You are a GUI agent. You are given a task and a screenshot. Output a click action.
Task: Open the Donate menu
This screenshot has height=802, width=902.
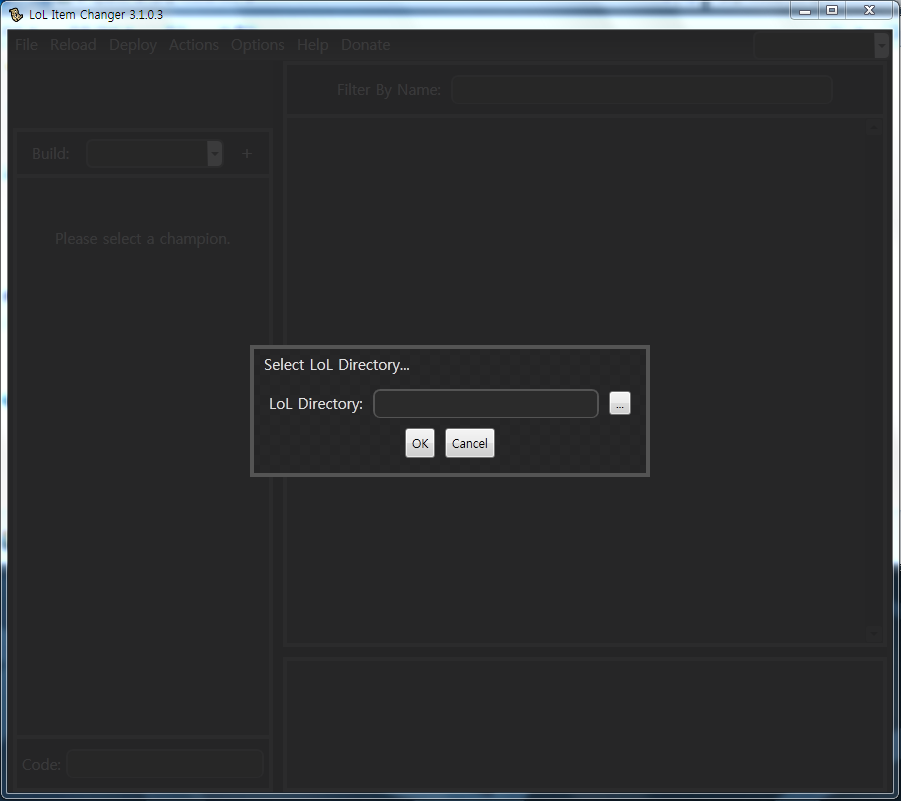[365, 45]
